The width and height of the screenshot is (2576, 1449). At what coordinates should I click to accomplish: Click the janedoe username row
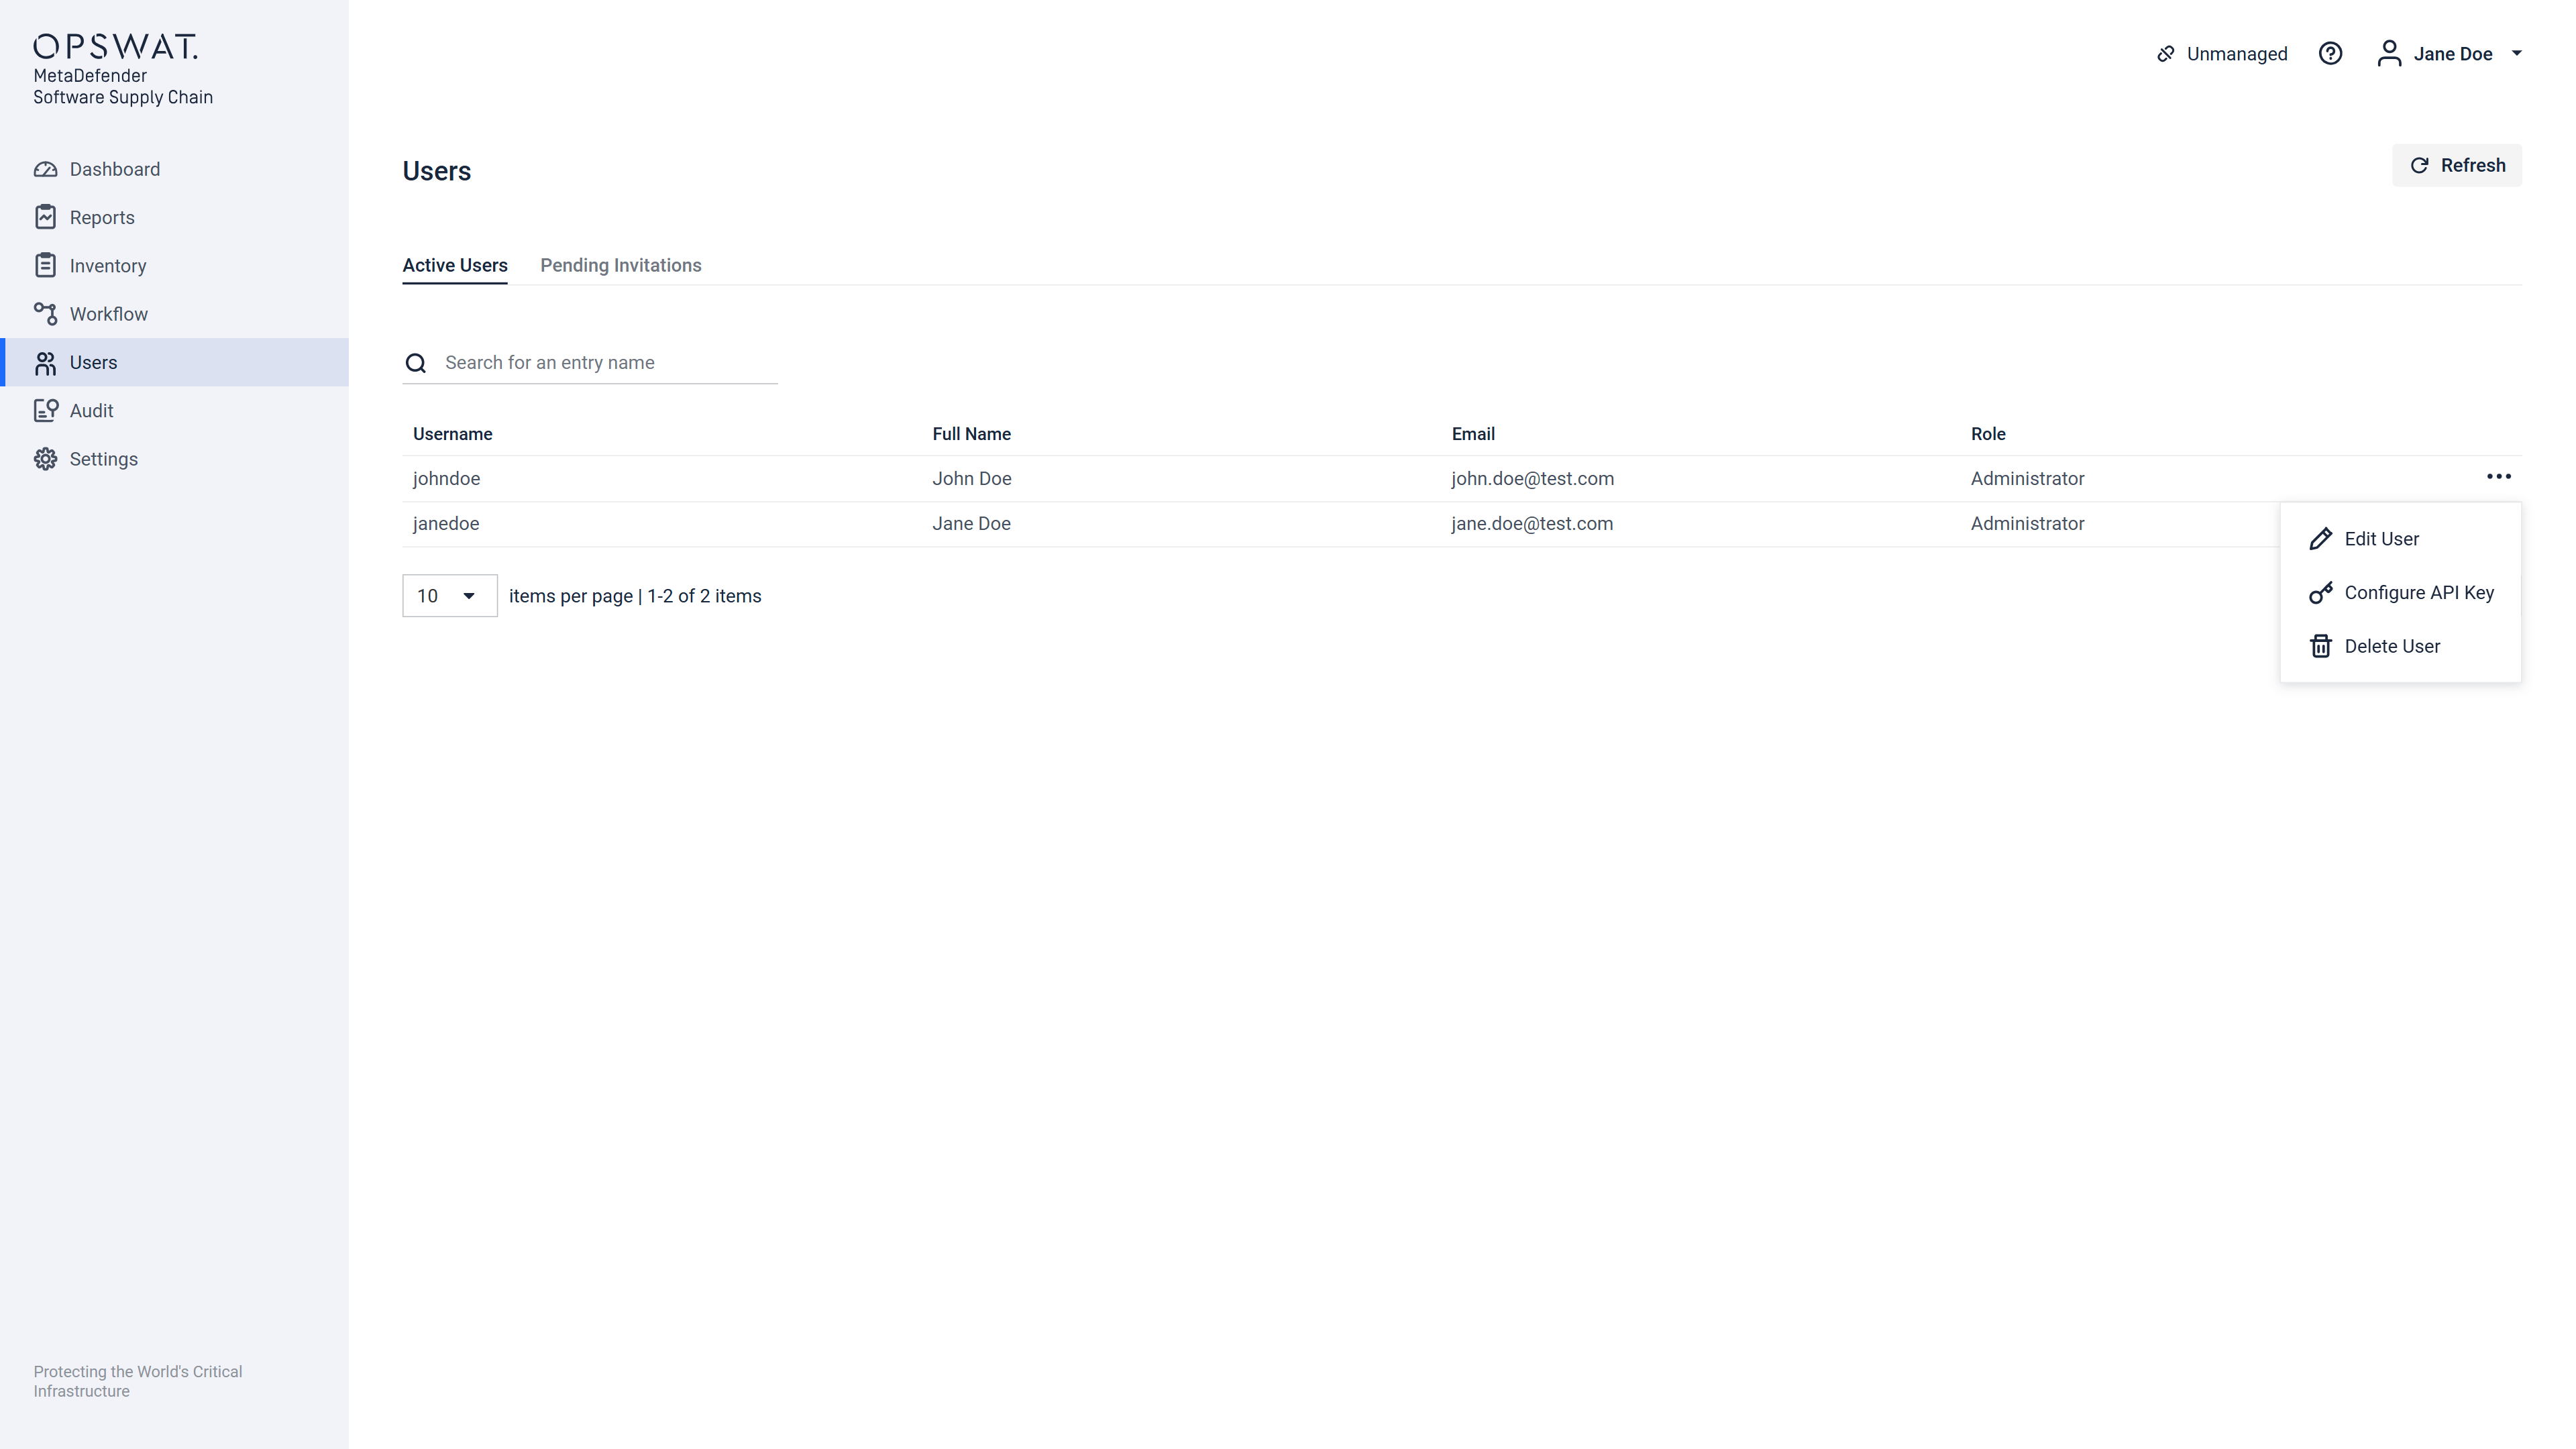pyautogui.click(x=446, y=524)
